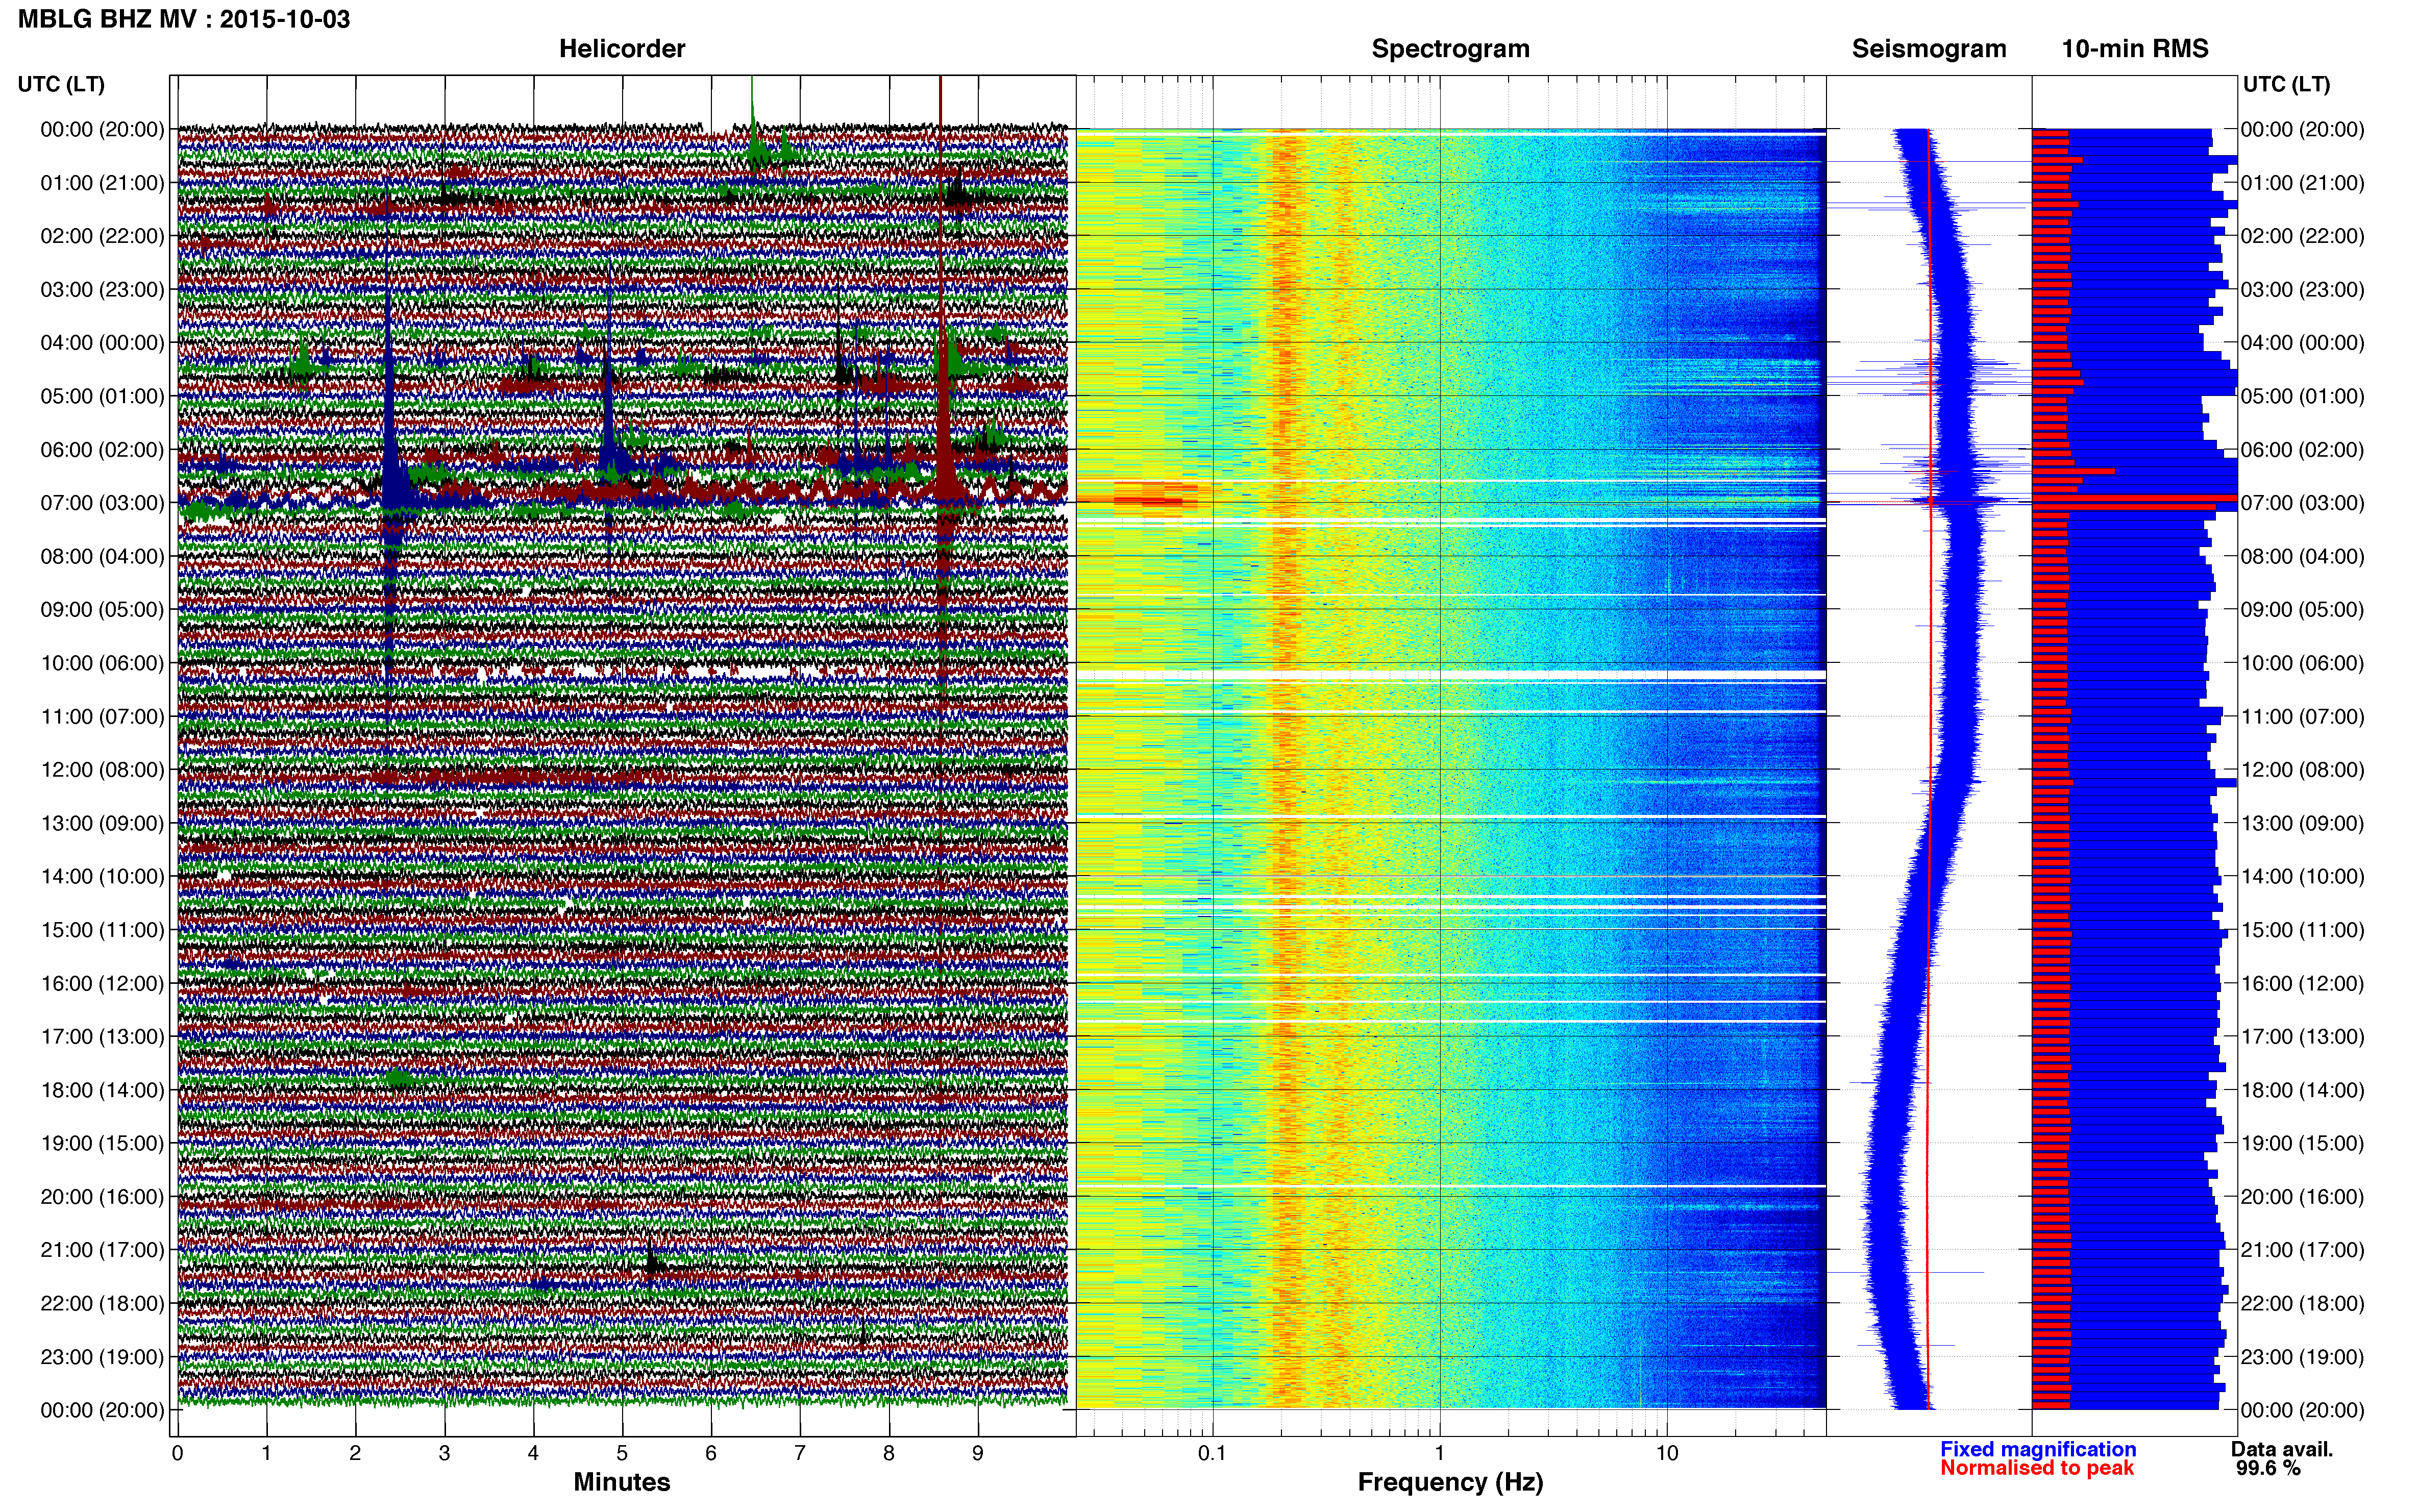Viewport: 2419px width, 1512px height.
Task: Click 04:00 (00:00) on the Helicorder time axis
Action: coord(102,343)
